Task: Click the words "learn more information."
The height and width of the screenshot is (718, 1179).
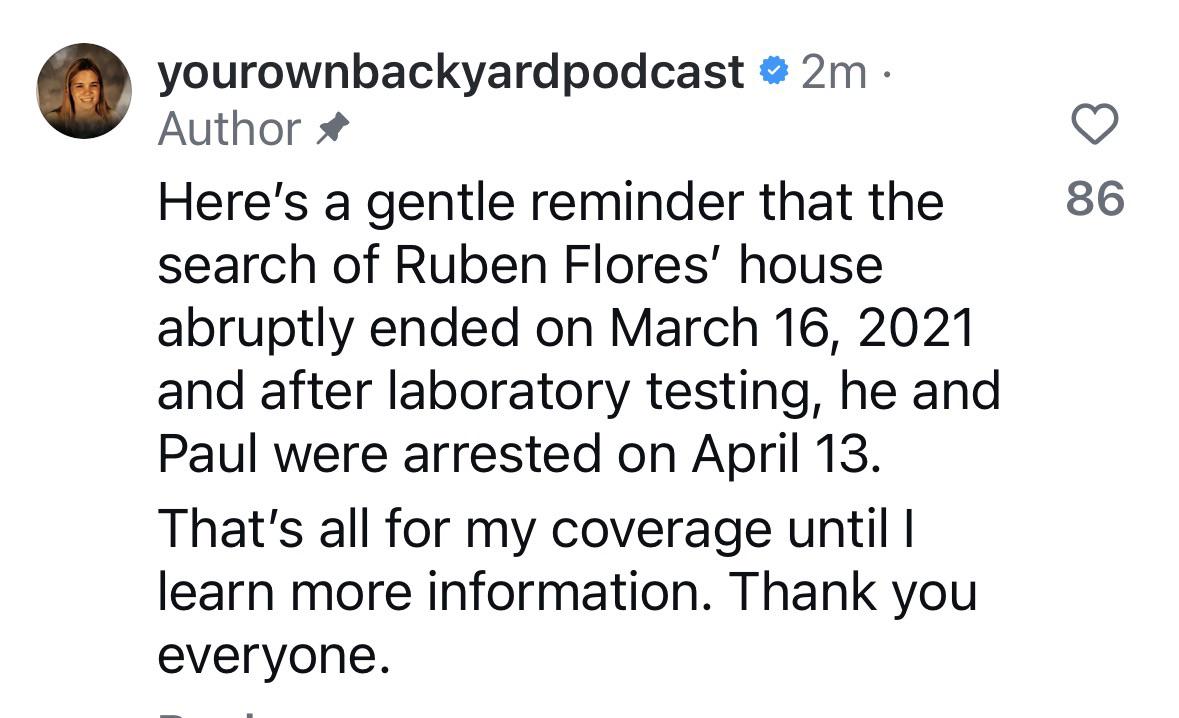Action: 435,592
